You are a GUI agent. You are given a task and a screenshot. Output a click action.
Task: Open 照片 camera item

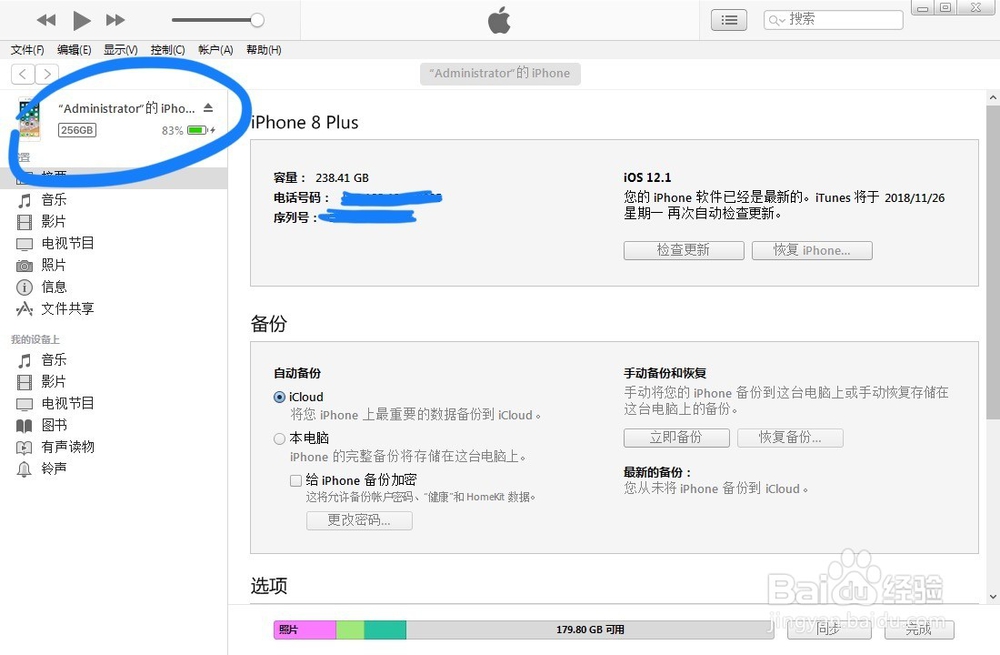[x=54, y=265]
